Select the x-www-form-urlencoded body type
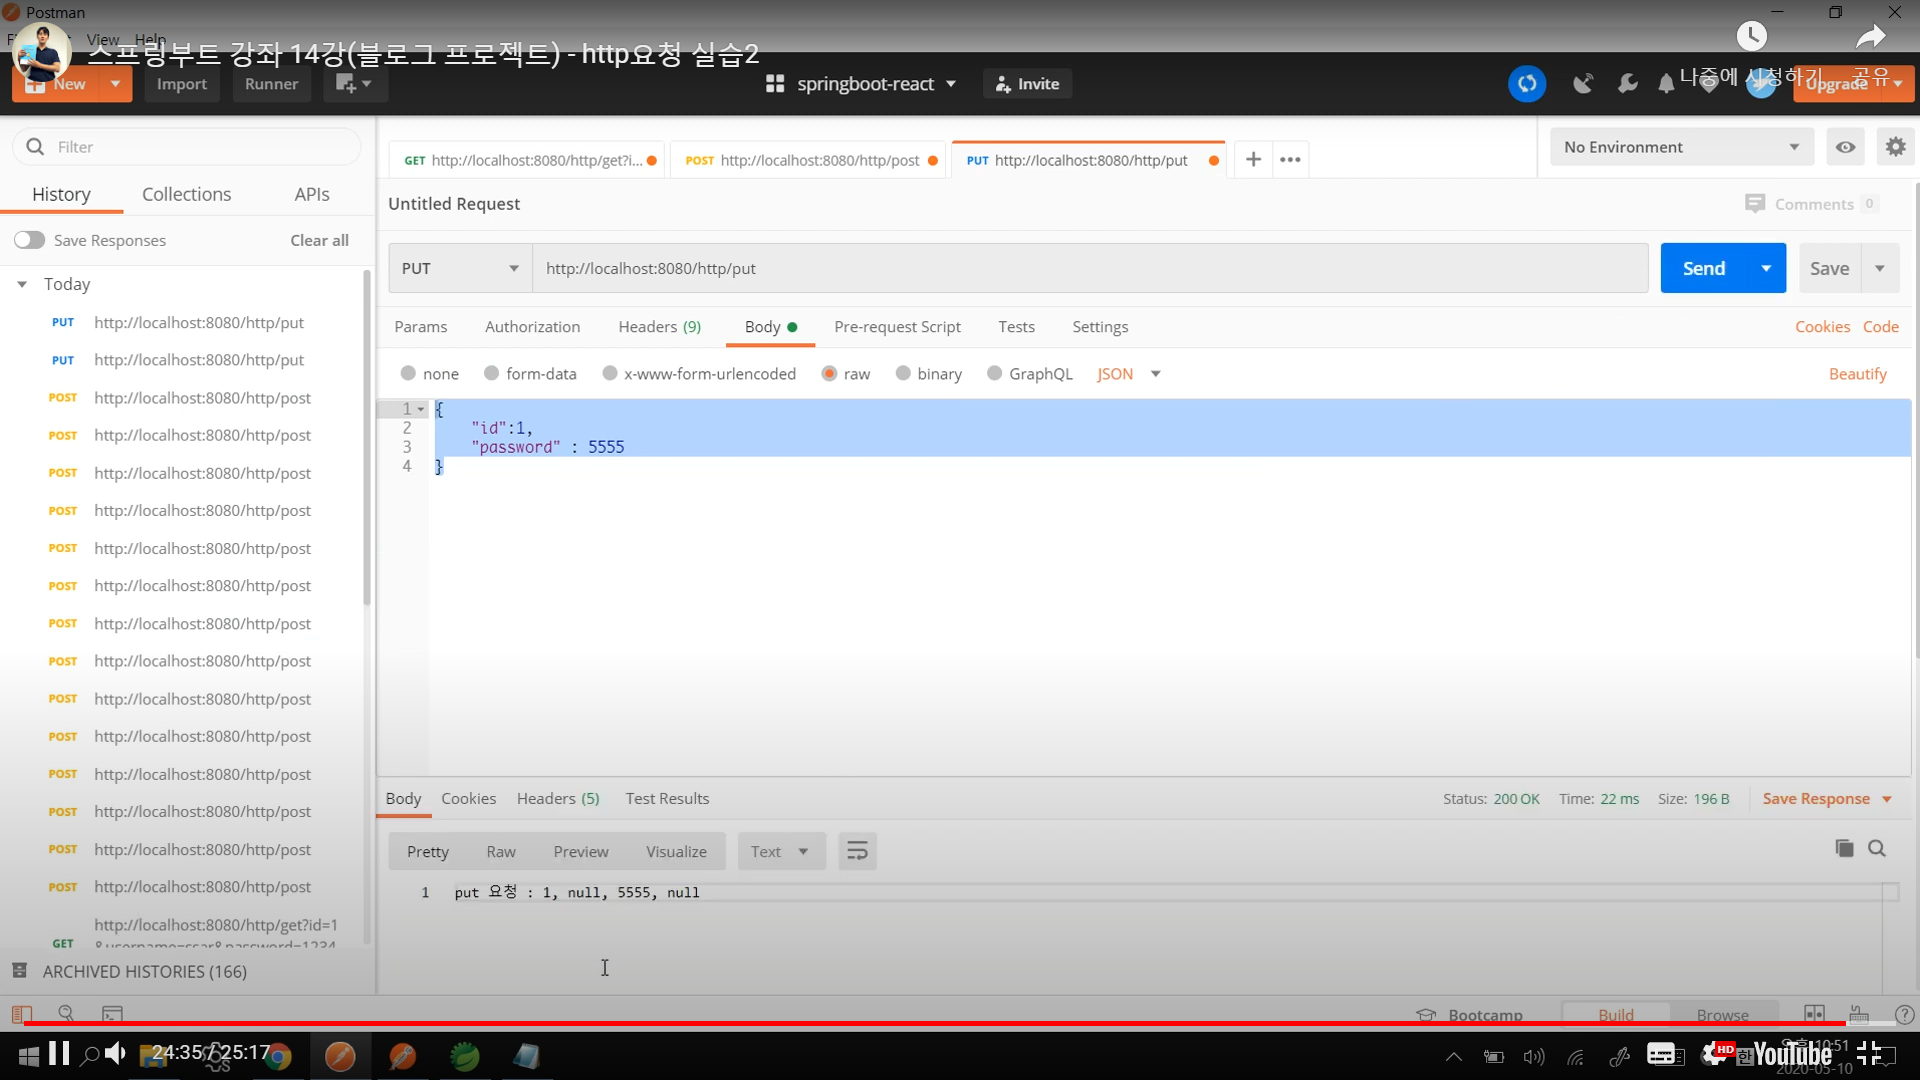The height and width of the screenshot is (1080, 1920). [x=609, y=373]
